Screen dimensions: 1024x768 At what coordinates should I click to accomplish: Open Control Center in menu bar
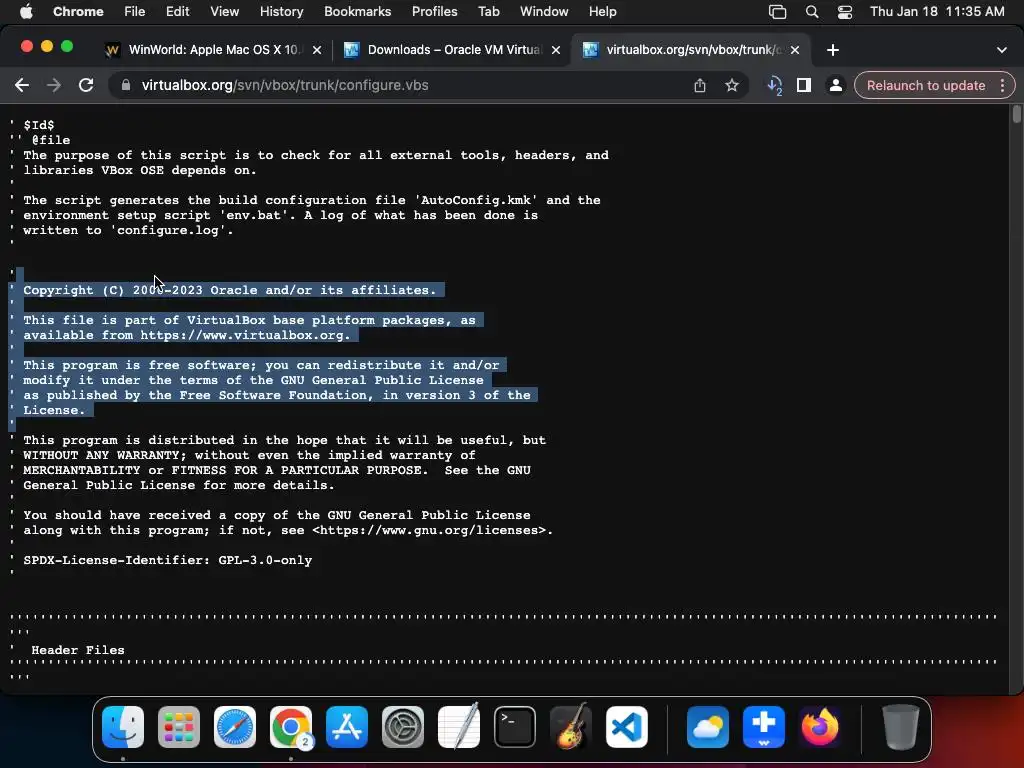pos(844,12)
